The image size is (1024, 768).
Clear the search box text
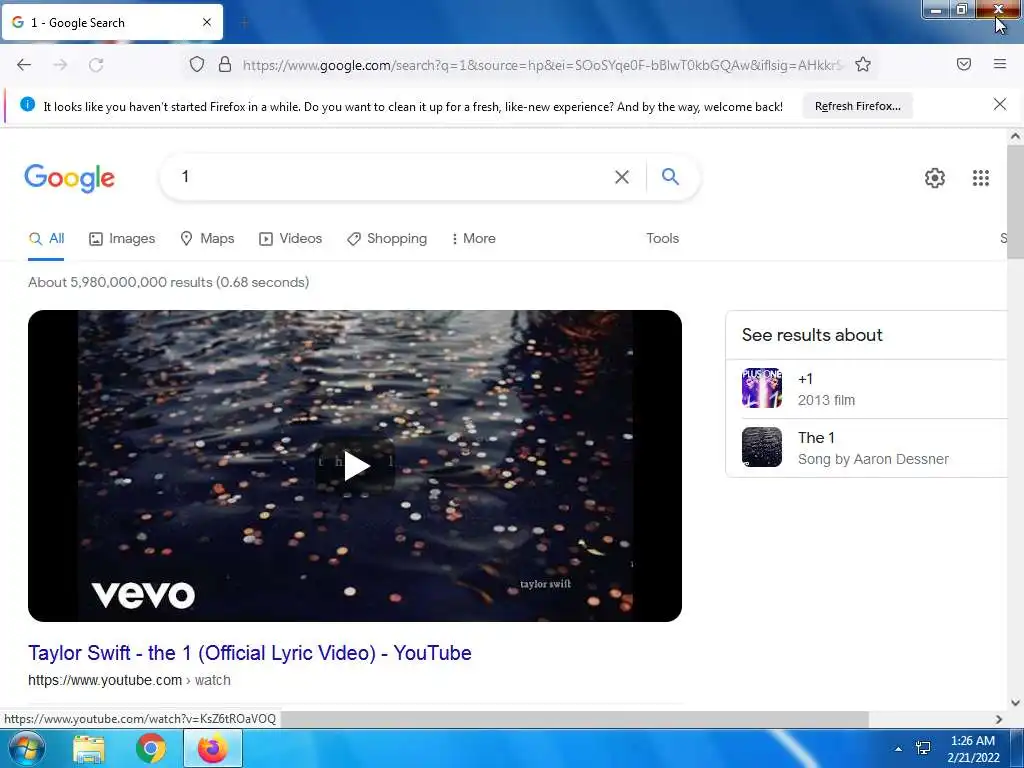pyautogui.click(x=622, y=177)
